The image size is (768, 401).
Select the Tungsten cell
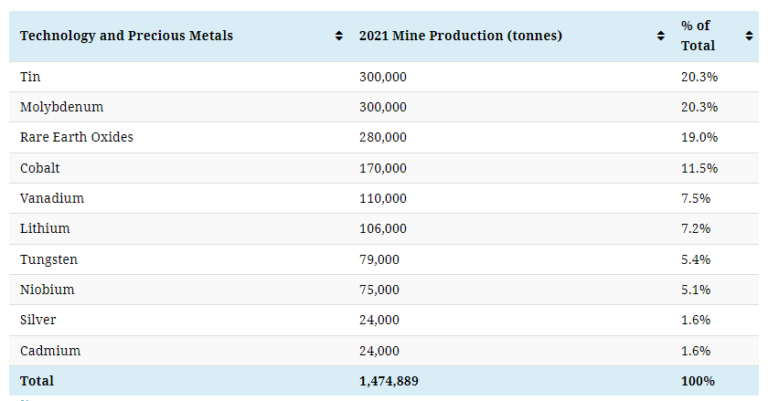tap(49, 259)
